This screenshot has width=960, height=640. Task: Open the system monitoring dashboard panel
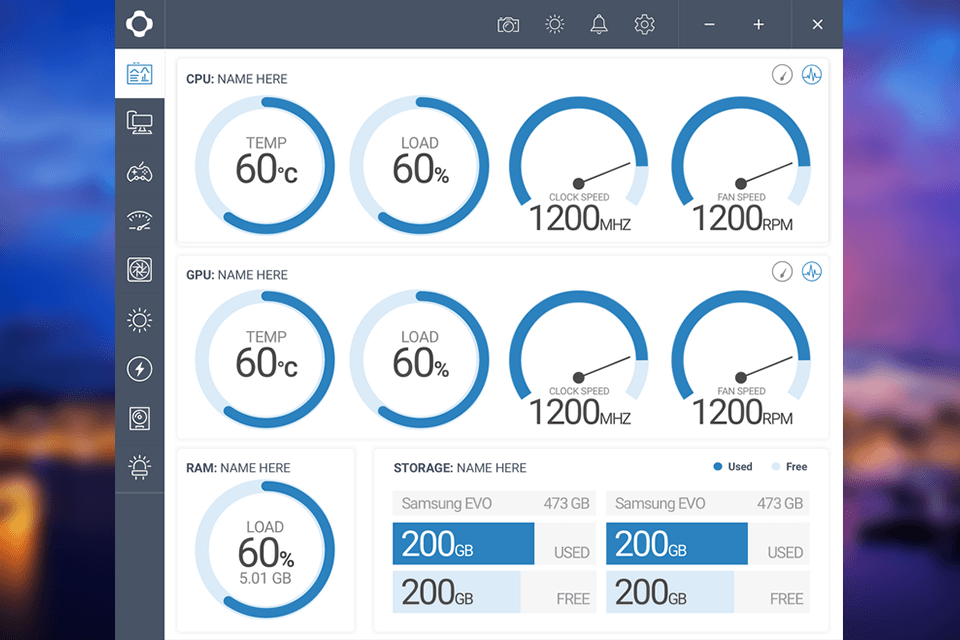[140, 72]
